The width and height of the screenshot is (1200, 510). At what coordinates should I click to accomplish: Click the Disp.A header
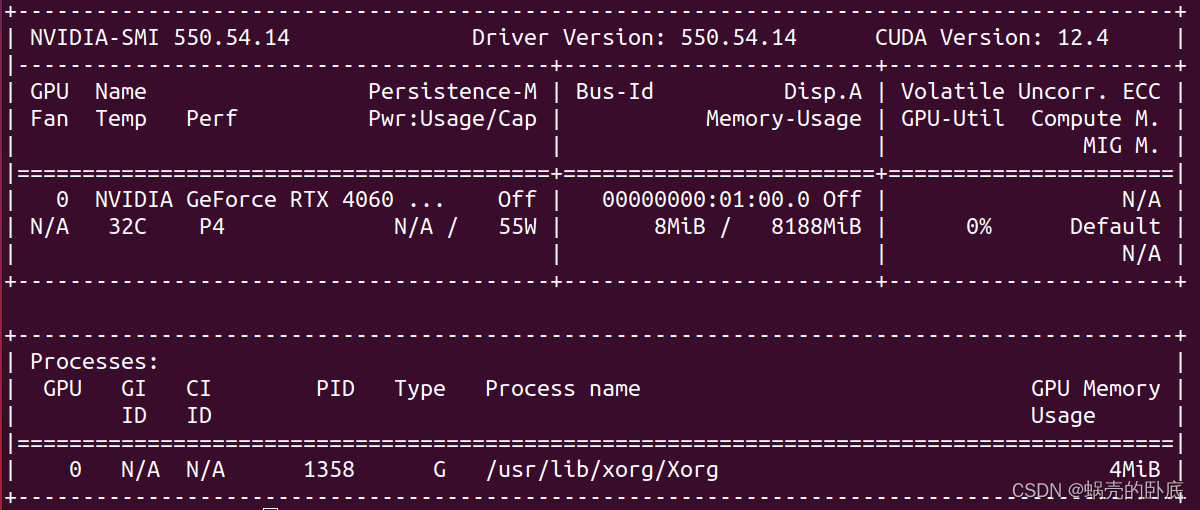[x=823, y=92]
